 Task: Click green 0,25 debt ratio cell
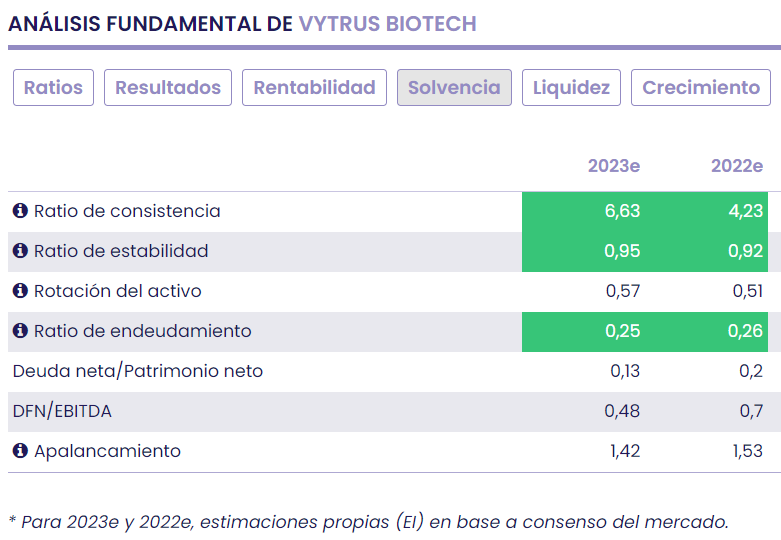[x=582, y=331]
